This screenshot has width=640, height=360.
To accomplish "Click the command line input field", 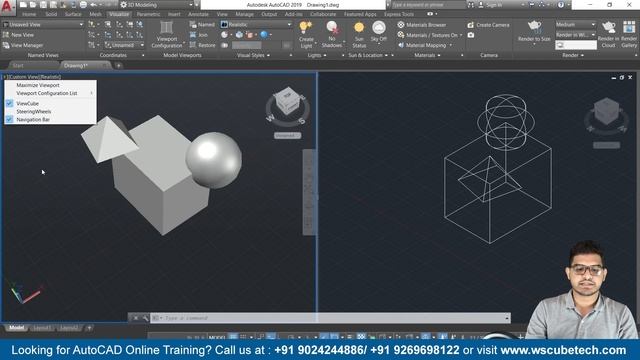I will 331,318.
